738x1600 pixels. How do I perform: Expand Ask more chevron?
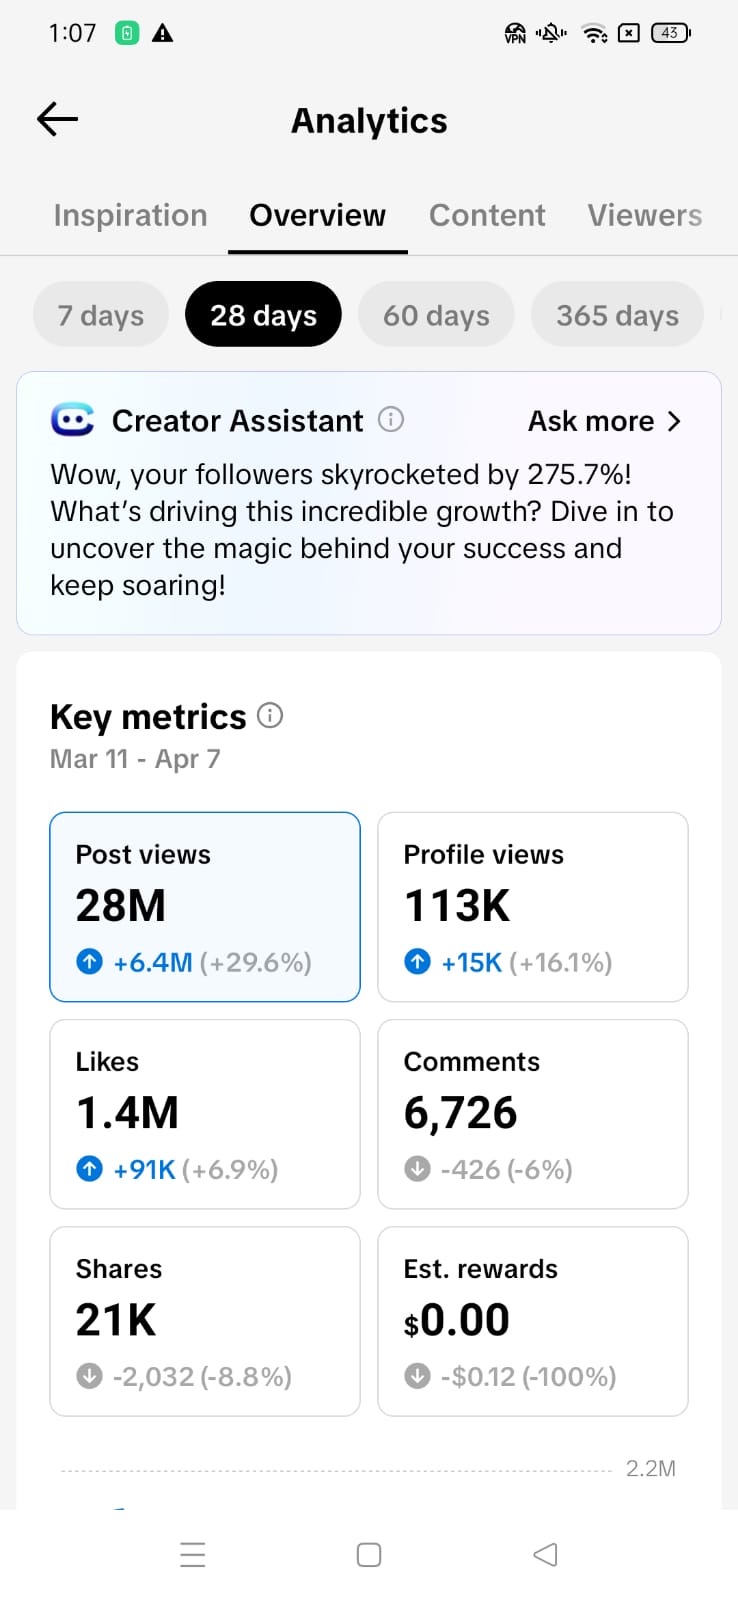pos(674,421)
